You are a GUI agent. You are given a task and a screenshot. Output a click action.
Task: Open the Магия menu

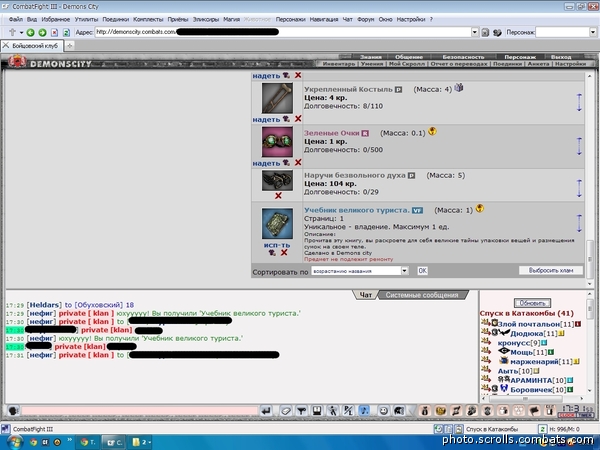click(x=232, y=19)
